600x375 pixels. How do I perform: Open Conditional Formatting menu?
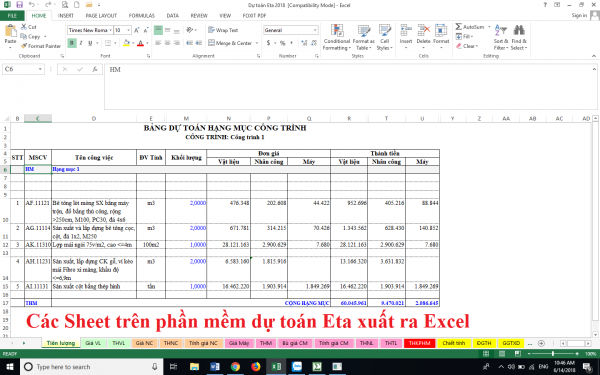337,37
